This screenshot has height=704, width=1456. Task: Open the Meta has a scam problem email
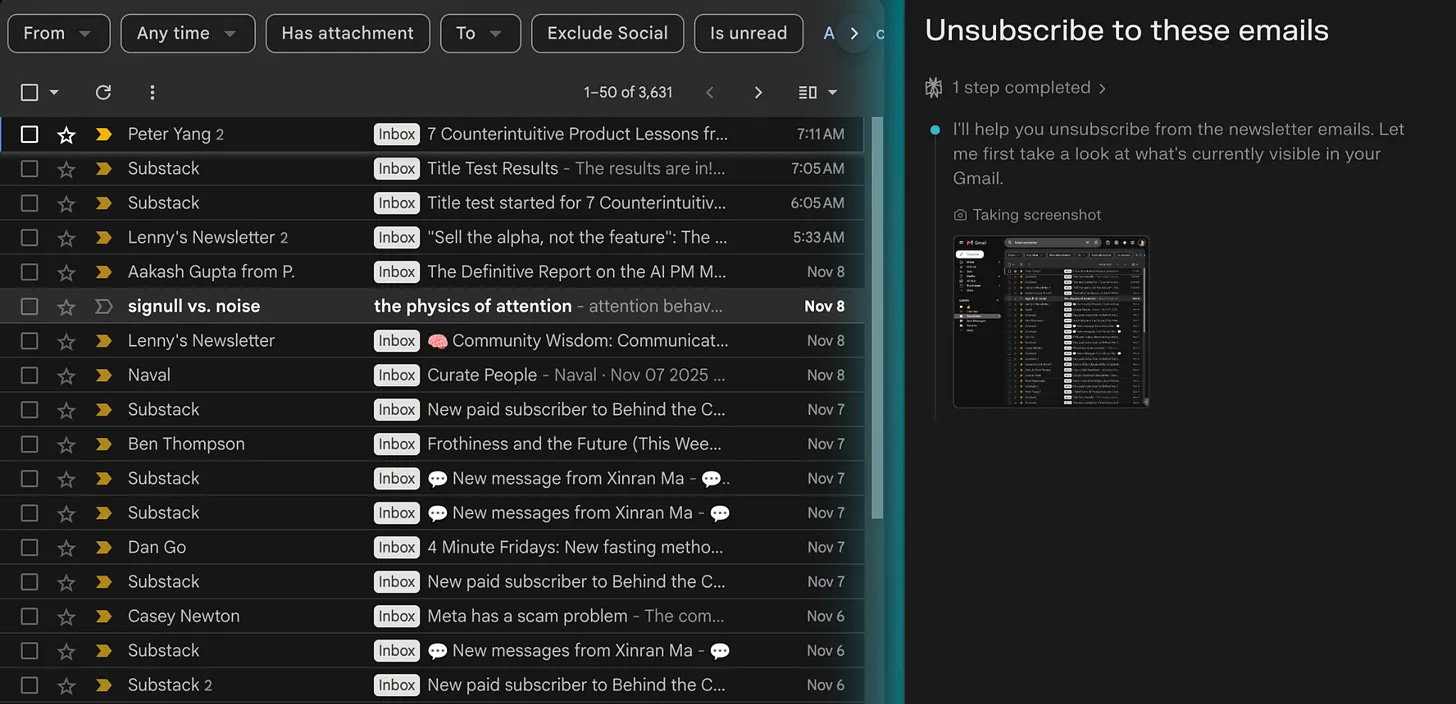pyautogui.click(x=432, y=616)
